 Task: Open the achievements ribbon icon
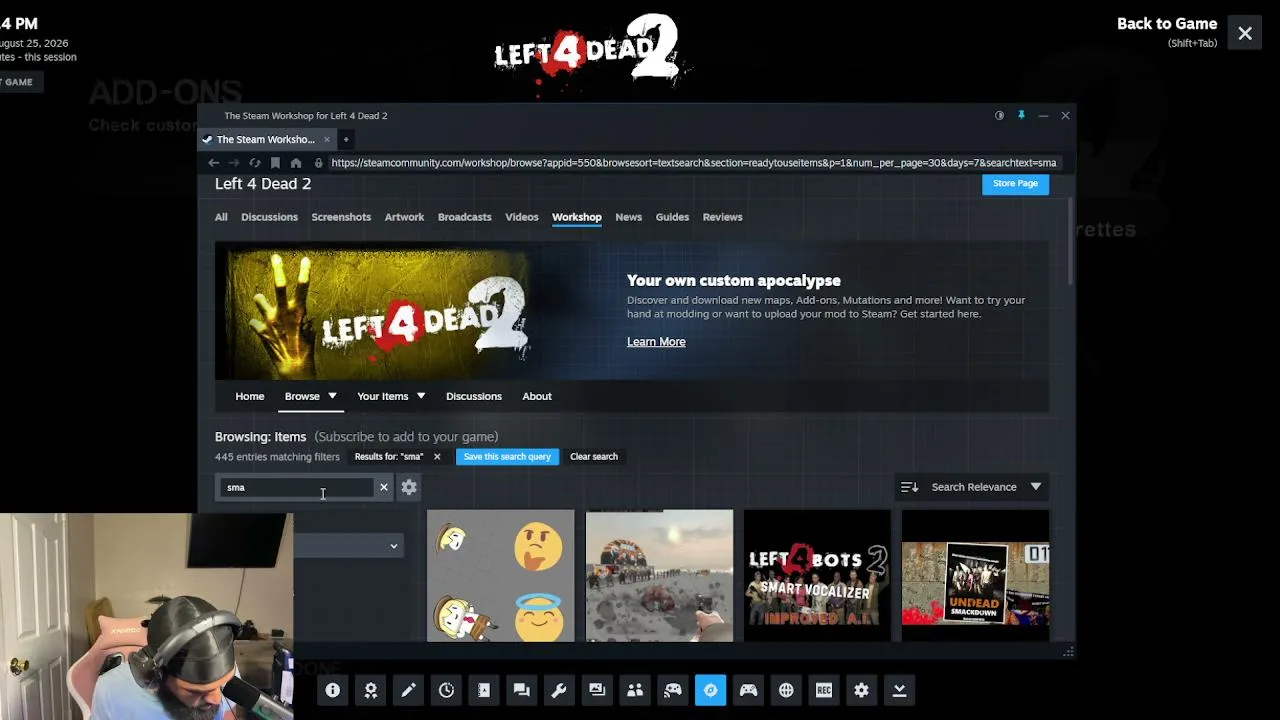pos(371,690)
